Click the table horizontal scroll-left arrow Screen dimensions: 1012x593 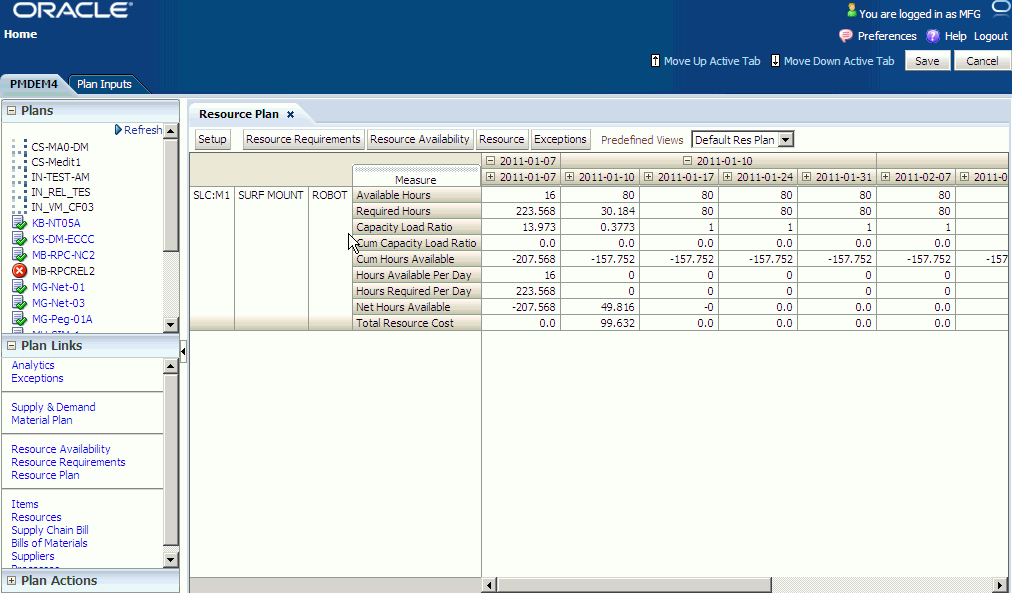[489, 585]
